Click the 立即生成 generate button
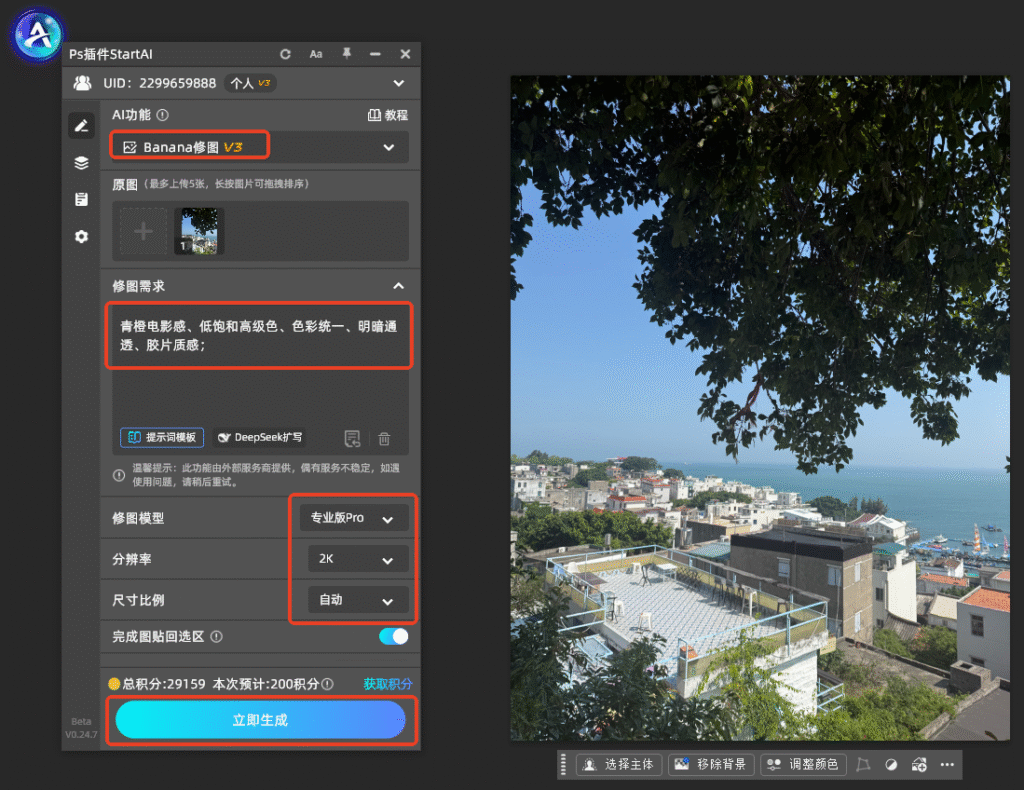 (260, 720)
